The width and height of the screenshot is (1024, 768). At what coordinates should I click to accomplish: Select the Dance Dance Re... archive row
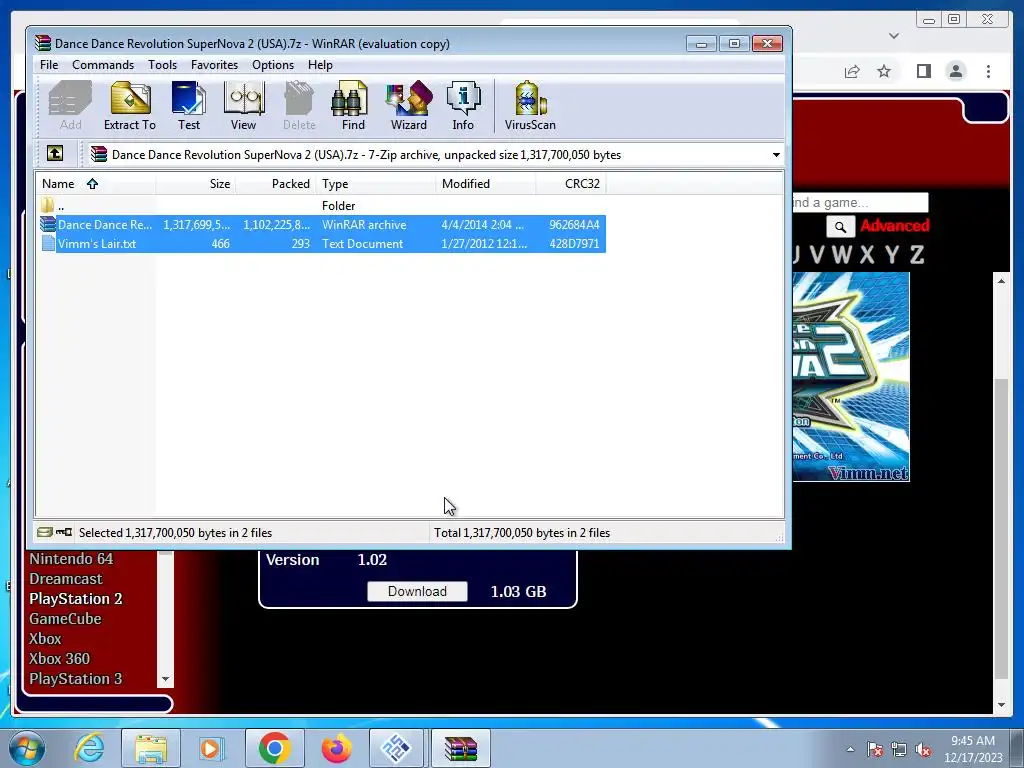pos(323,225)
